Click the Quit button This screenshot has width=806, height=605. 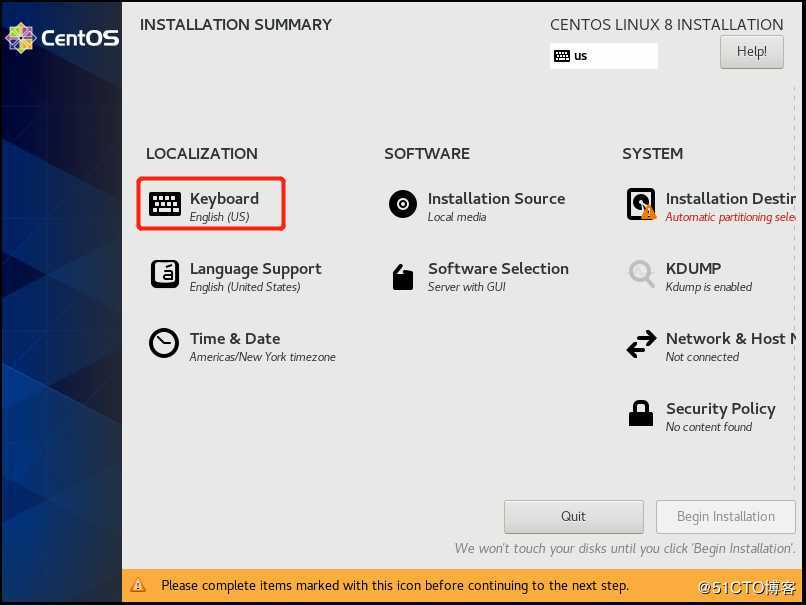click(574, 517)
